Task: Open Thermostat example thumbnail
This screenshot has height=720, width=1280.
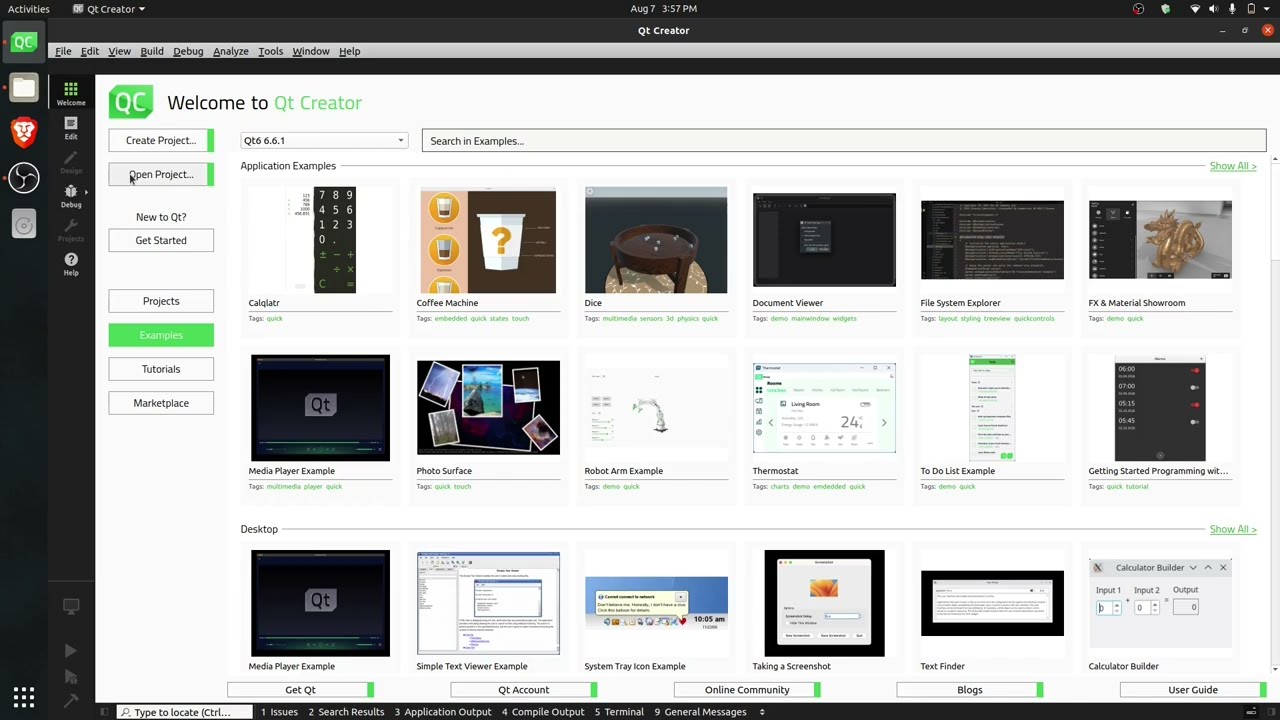Action: click(824, 408)
